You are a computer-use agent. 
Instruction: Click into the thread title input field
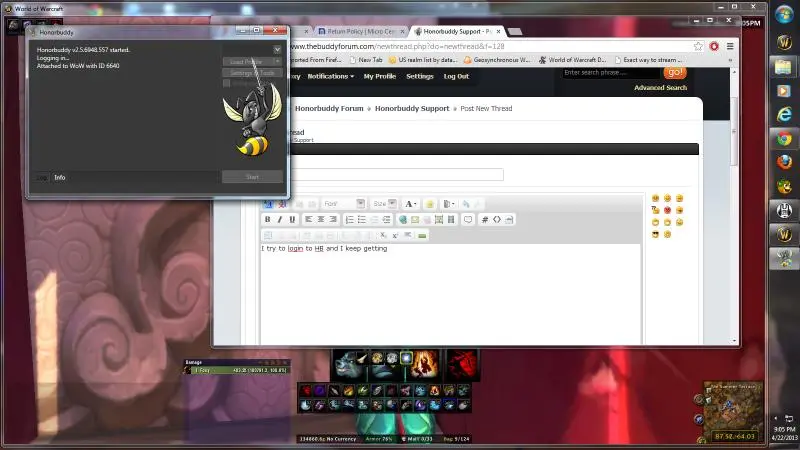(397, 174)
